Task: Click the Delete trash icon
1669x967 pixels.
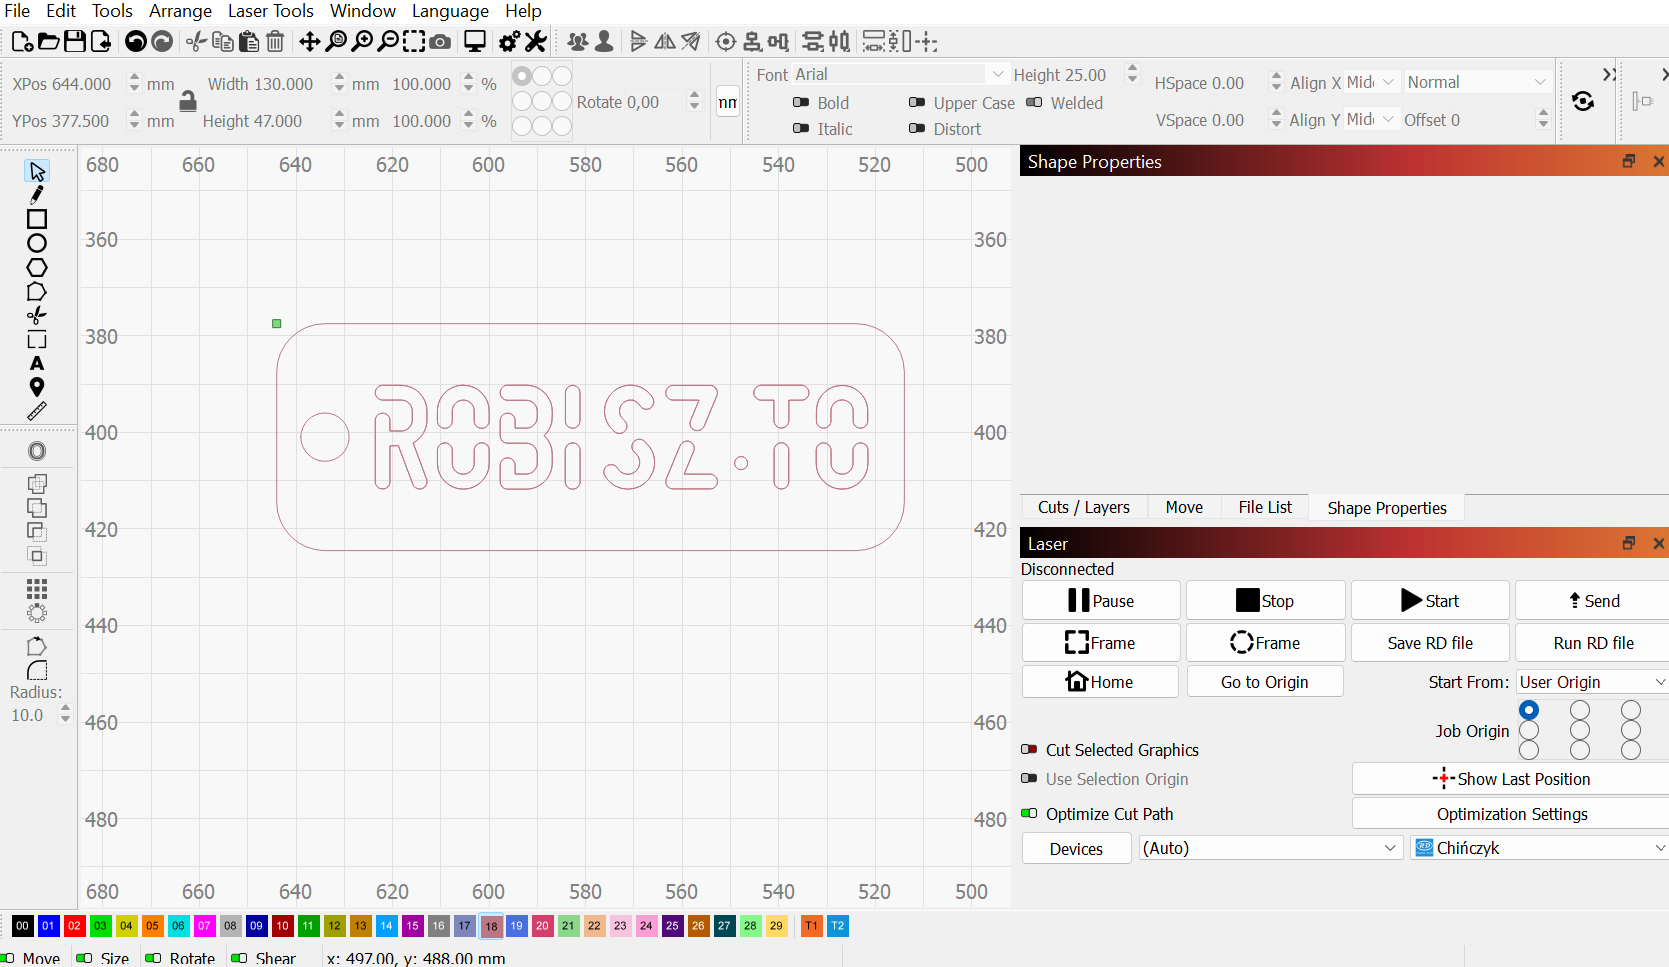Action: tap(275, 41)
